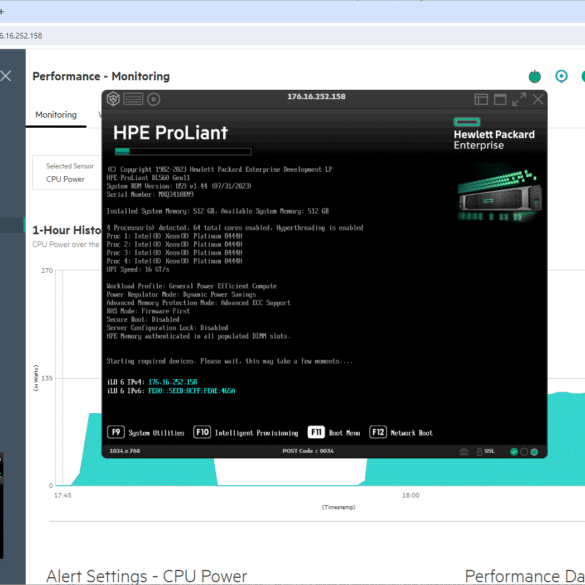Click the System ROM Version line
The image size is (585, 585).
(x=179, y=186)
